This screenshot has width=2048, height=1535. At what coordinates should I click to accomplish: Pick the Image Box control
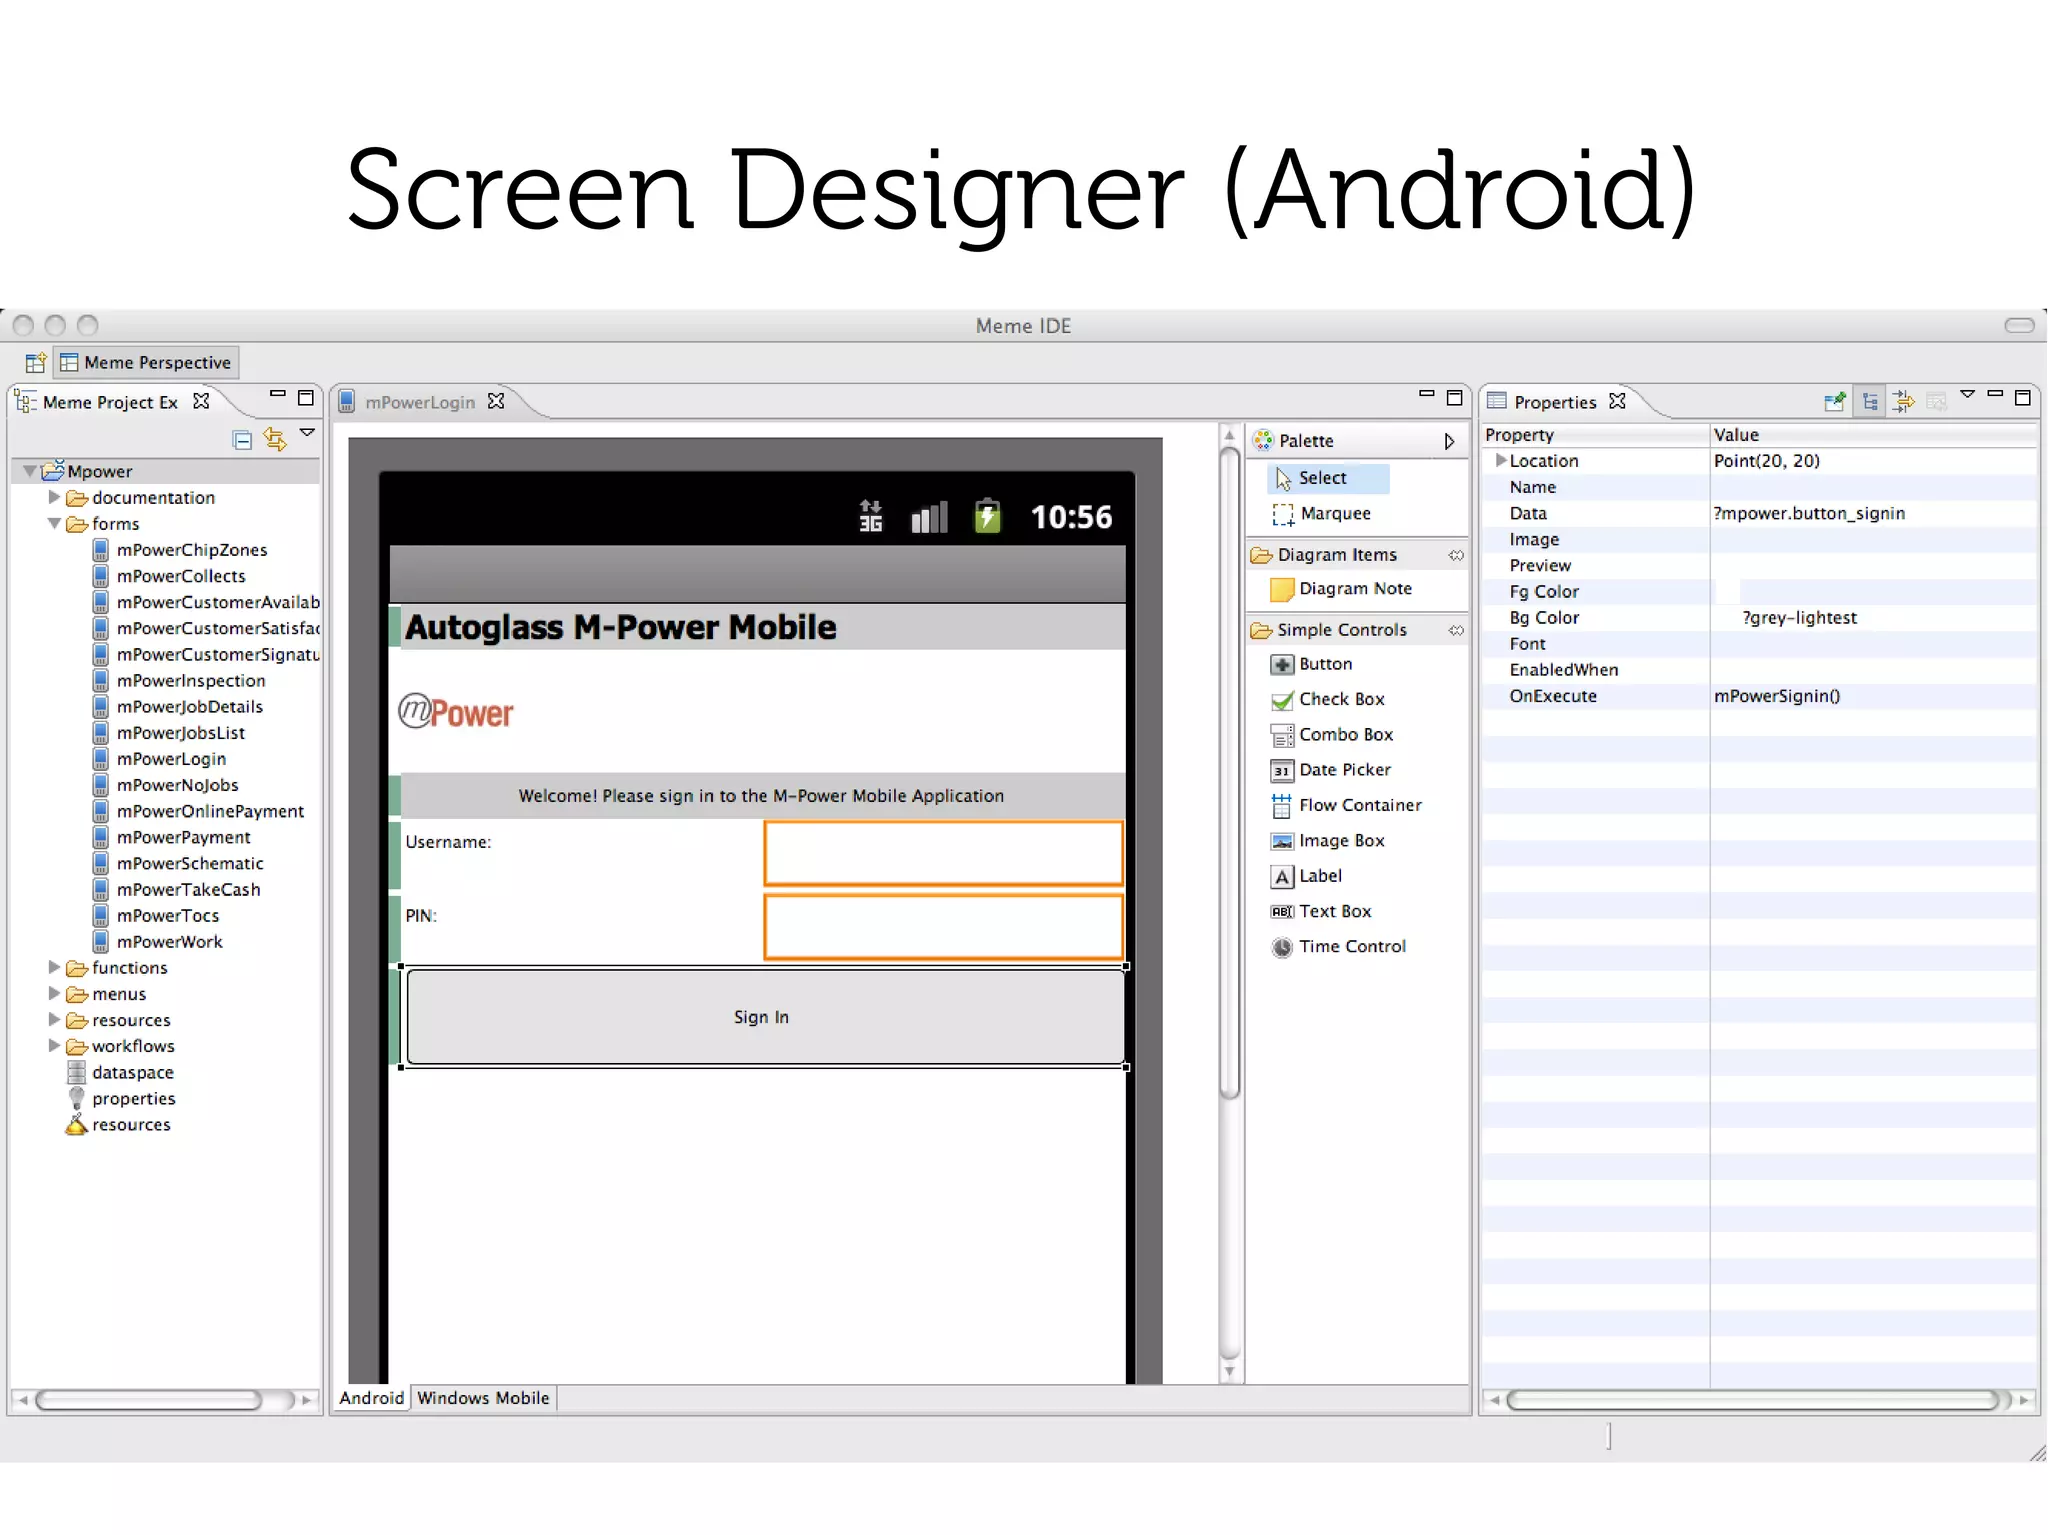1327,840
